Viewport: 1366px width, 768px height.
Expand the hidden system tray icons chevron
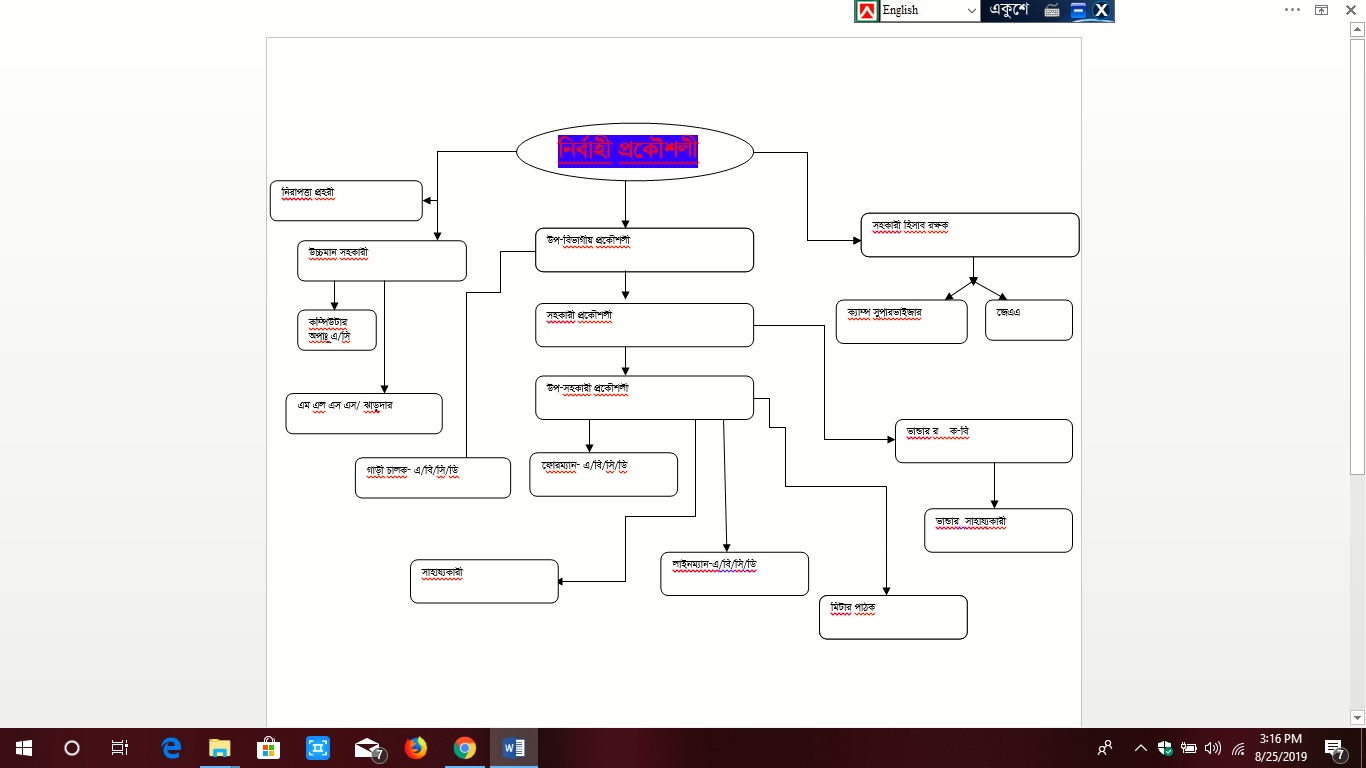1140,748
